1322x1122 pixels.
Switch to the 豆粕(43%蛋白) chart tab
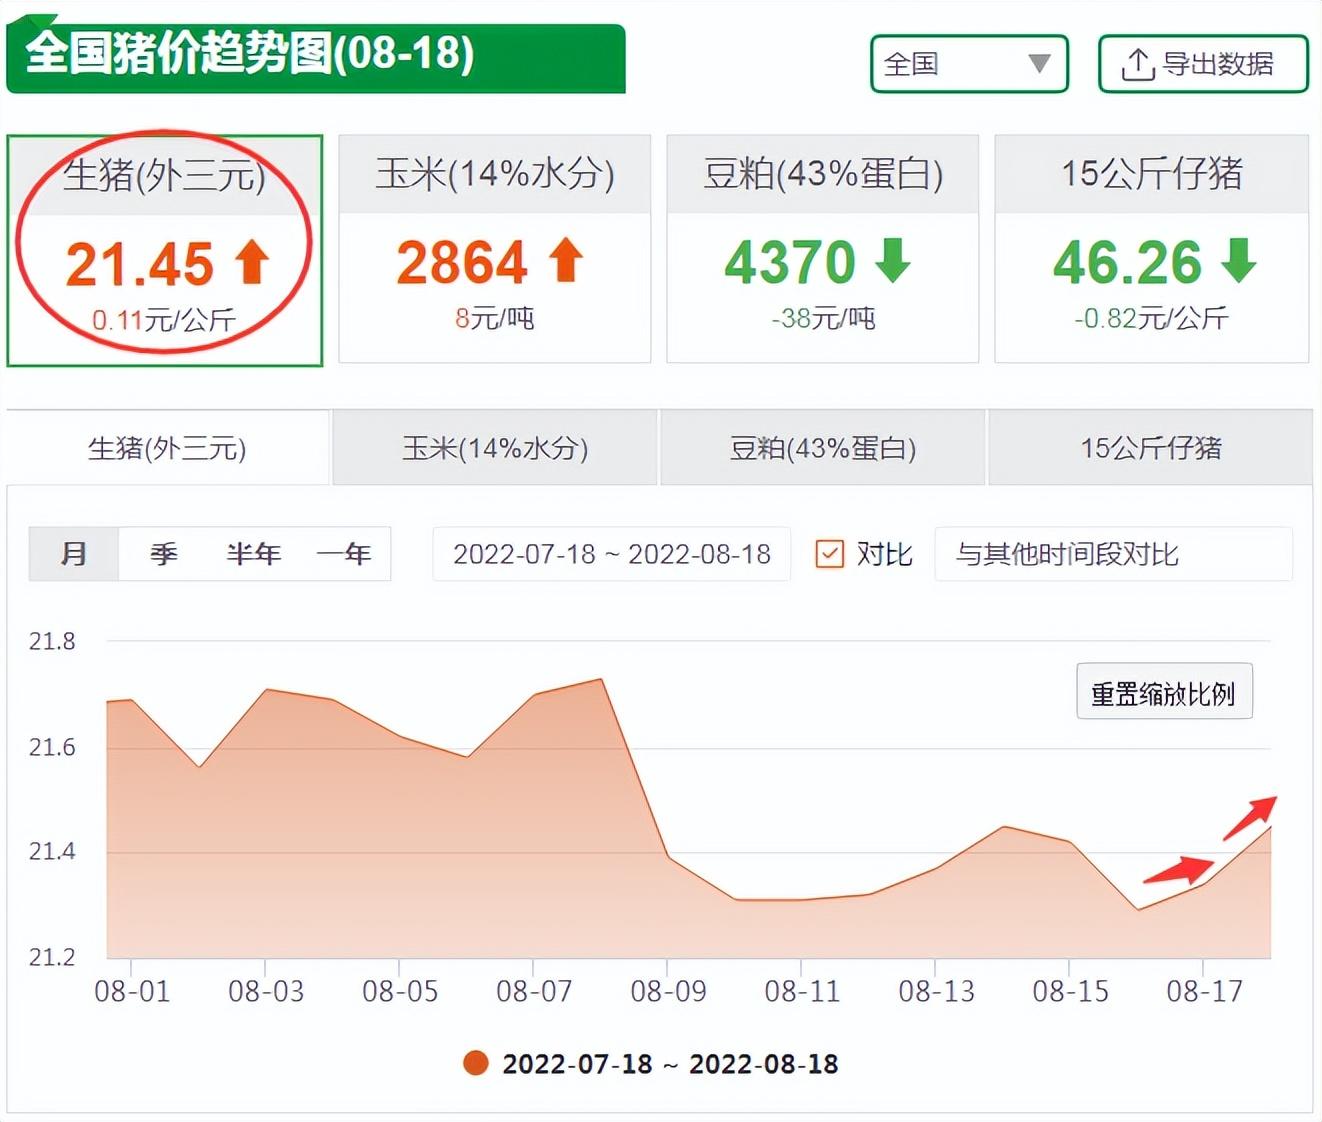pos(823,448)
